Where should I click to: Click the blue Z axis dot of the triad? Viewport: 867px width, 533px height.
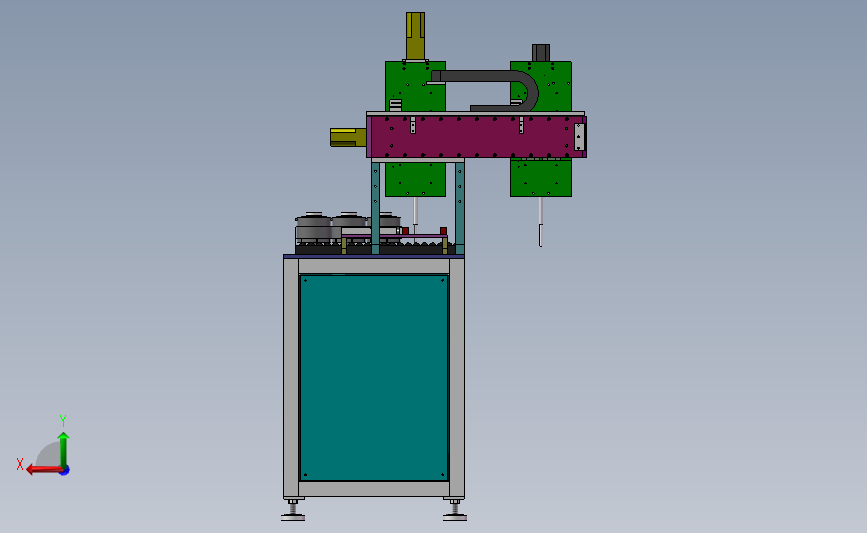tap(65, 471)
